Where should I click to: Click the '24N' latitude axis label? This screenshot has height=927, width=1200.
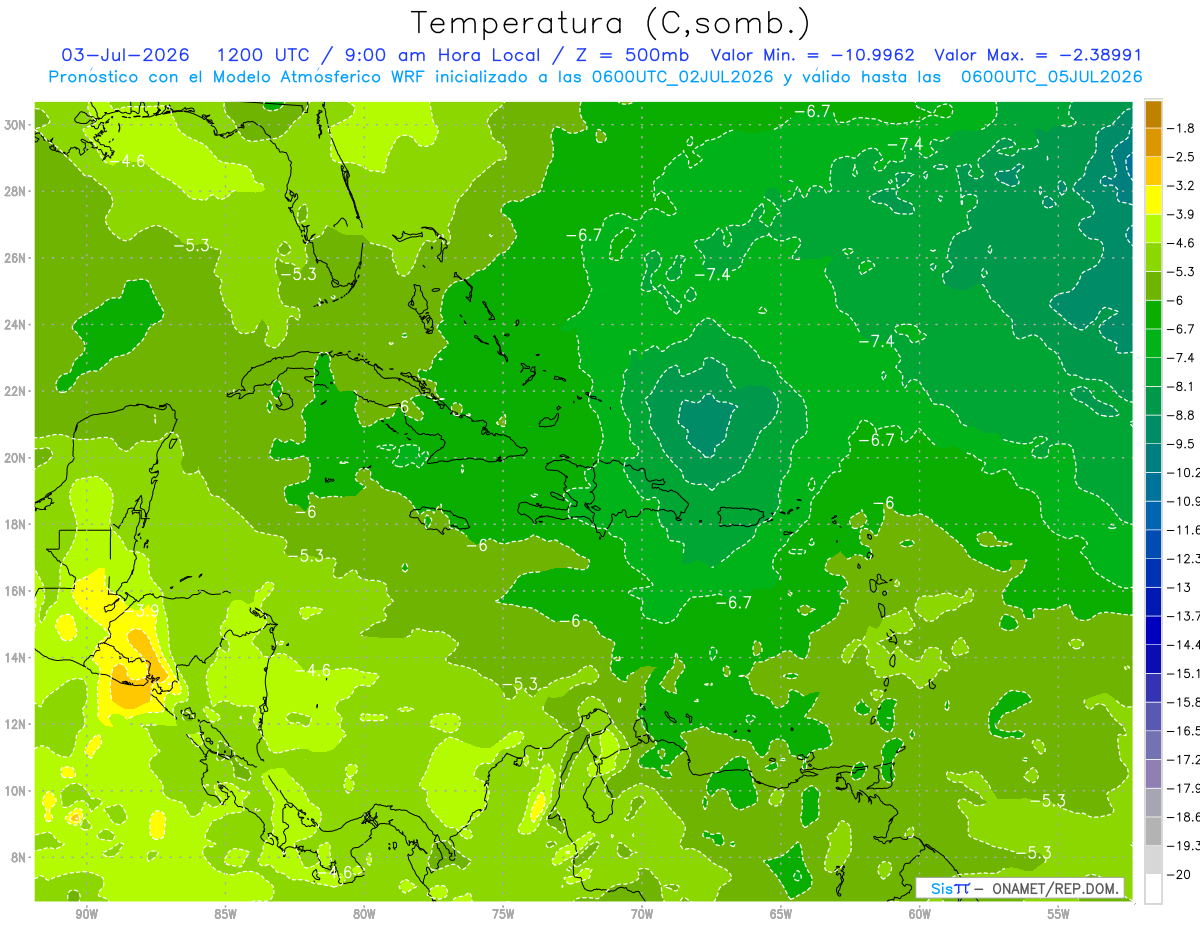point(16,324)
